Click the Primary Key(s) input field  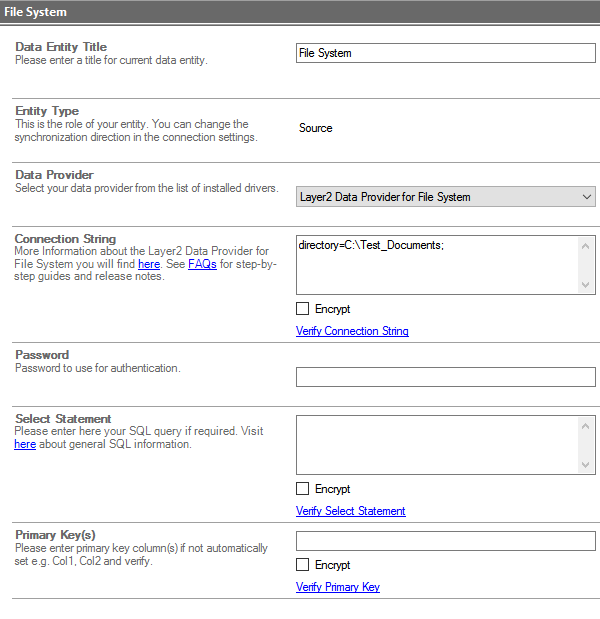pos(445,541)
